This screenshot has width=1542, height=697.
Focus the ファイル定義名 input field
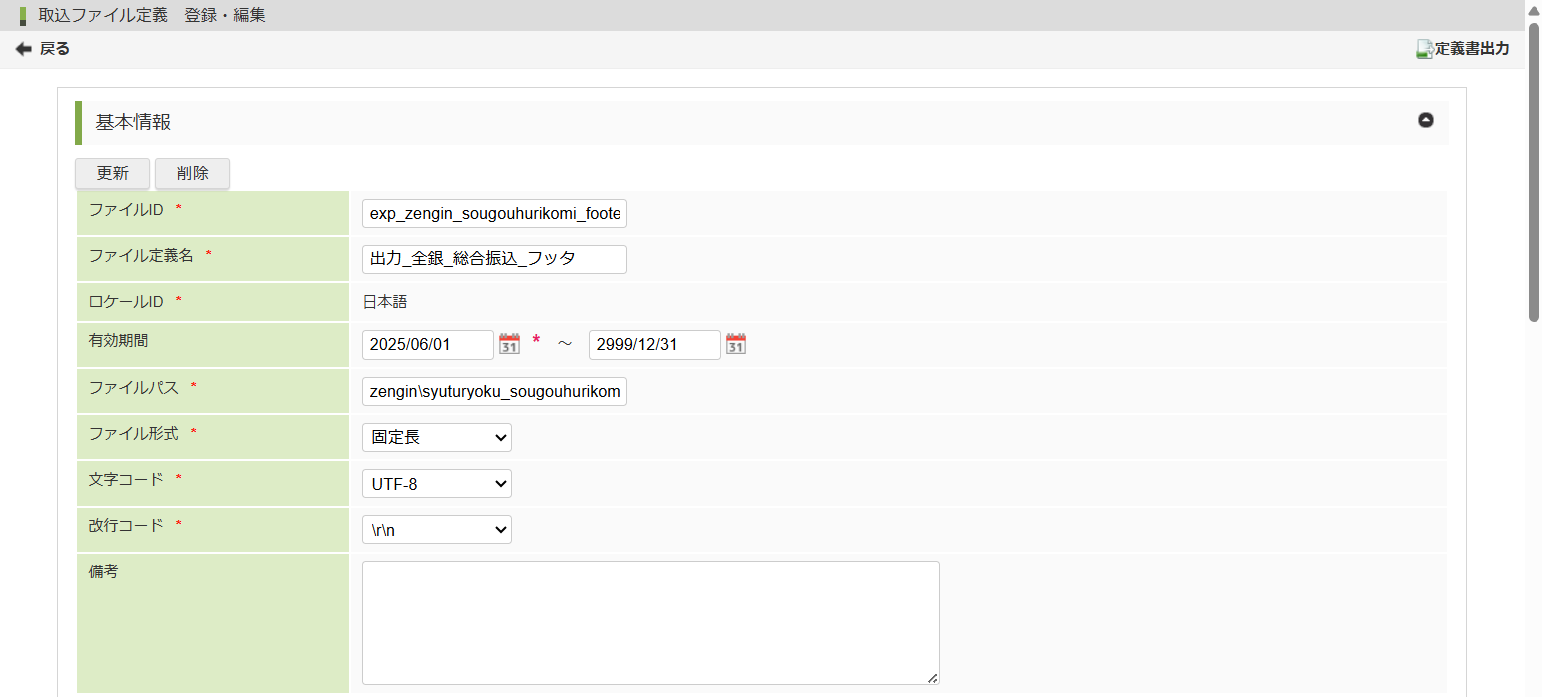point(494,259)
